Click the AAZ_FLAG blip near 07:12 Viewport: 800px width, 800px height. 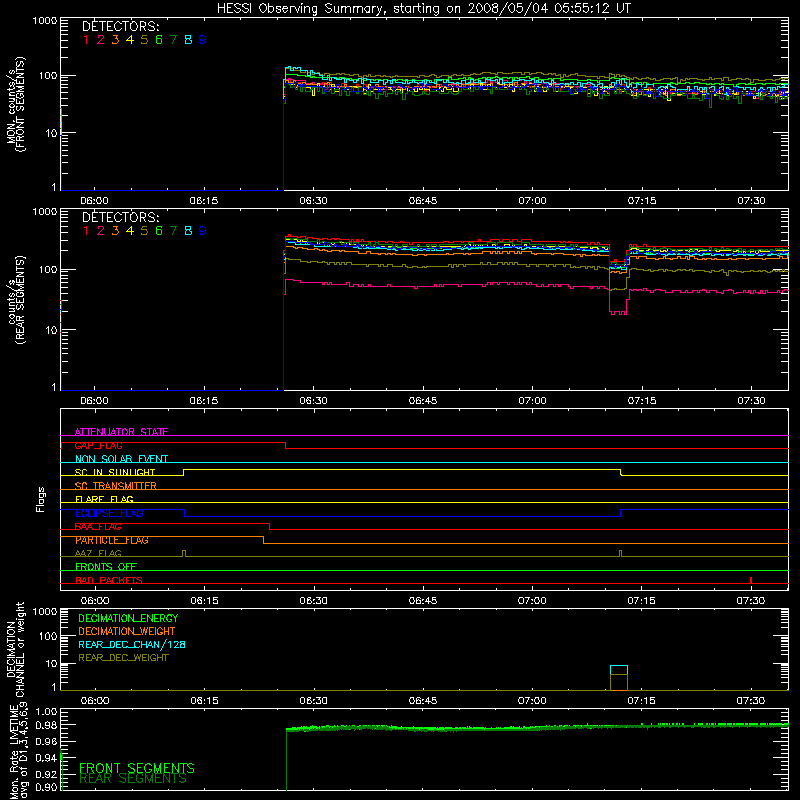(620, 553)
